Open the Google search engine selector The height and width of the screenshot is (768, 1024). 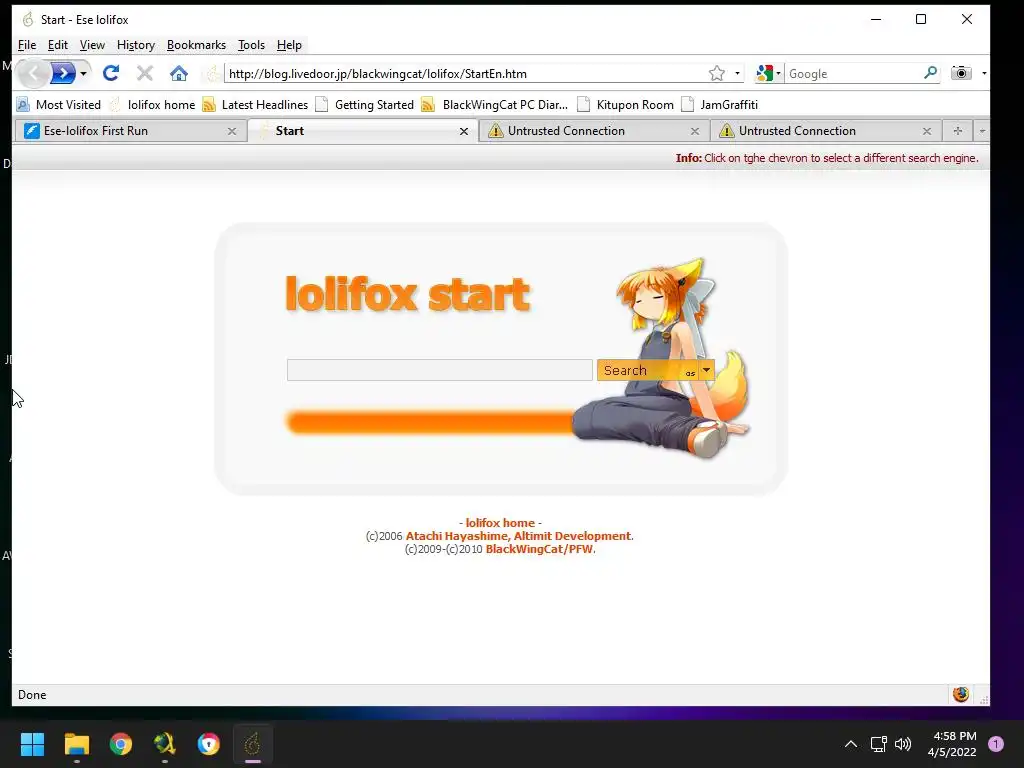pos(768,73)
